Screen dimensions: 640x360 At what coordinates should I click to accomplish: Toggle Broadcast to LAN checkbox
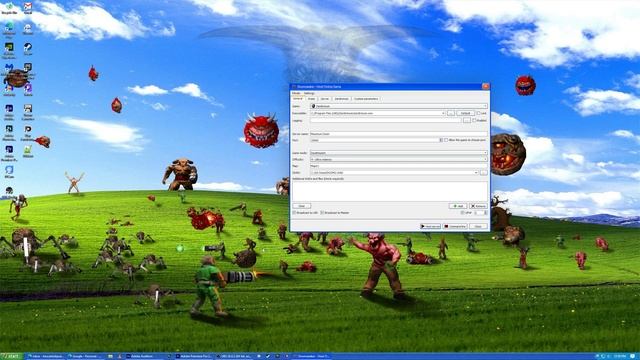pyautogui.click(x=294, y=213)
